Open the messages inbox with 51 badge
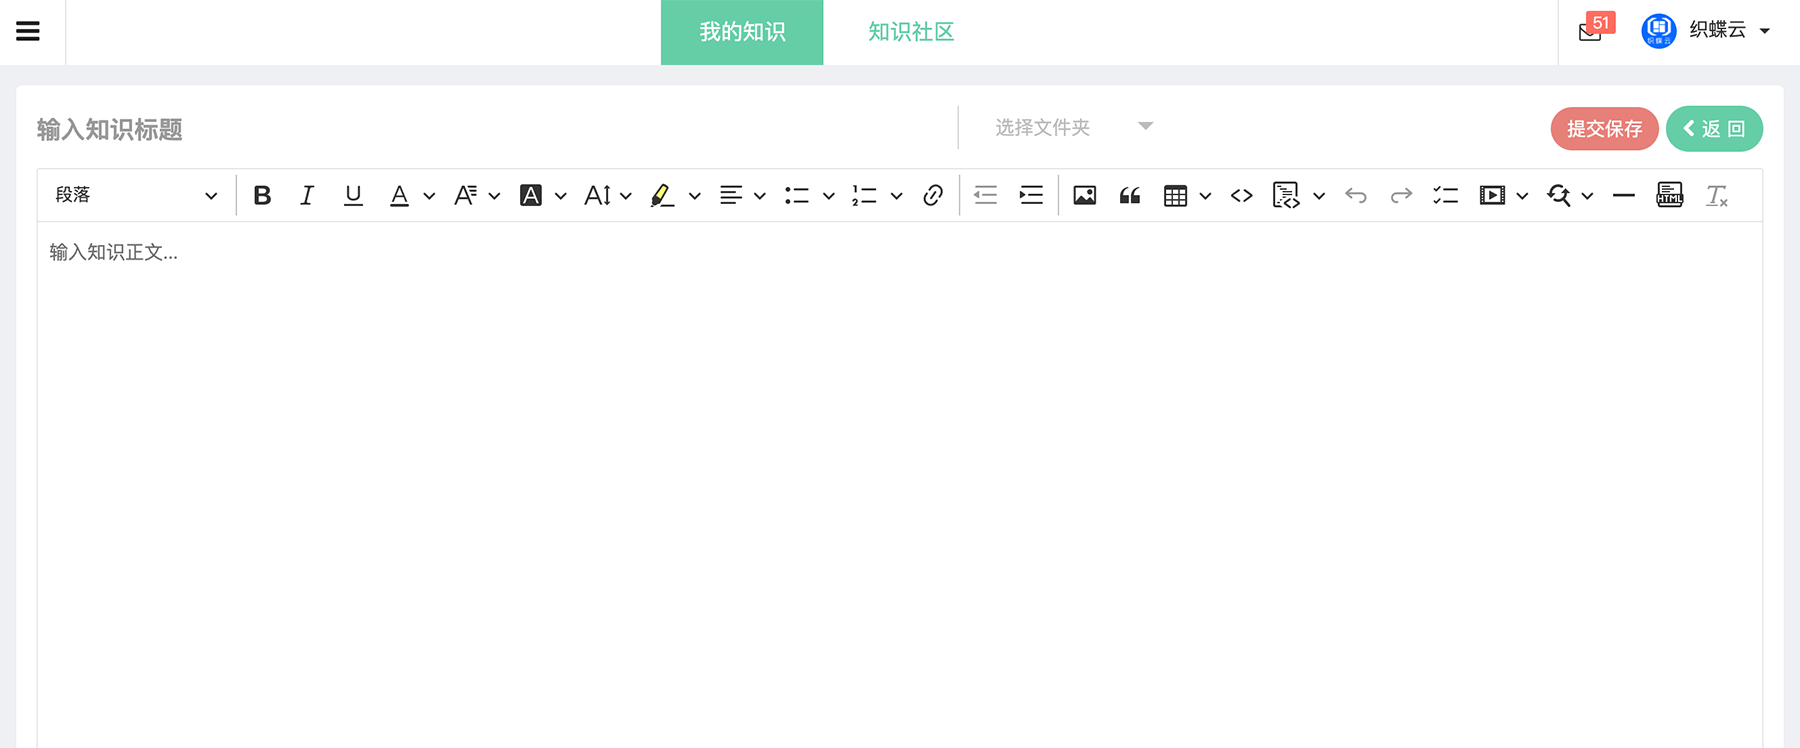Screen dimensions: 1800x748 pyautogui.click(x=1595, y=28)
